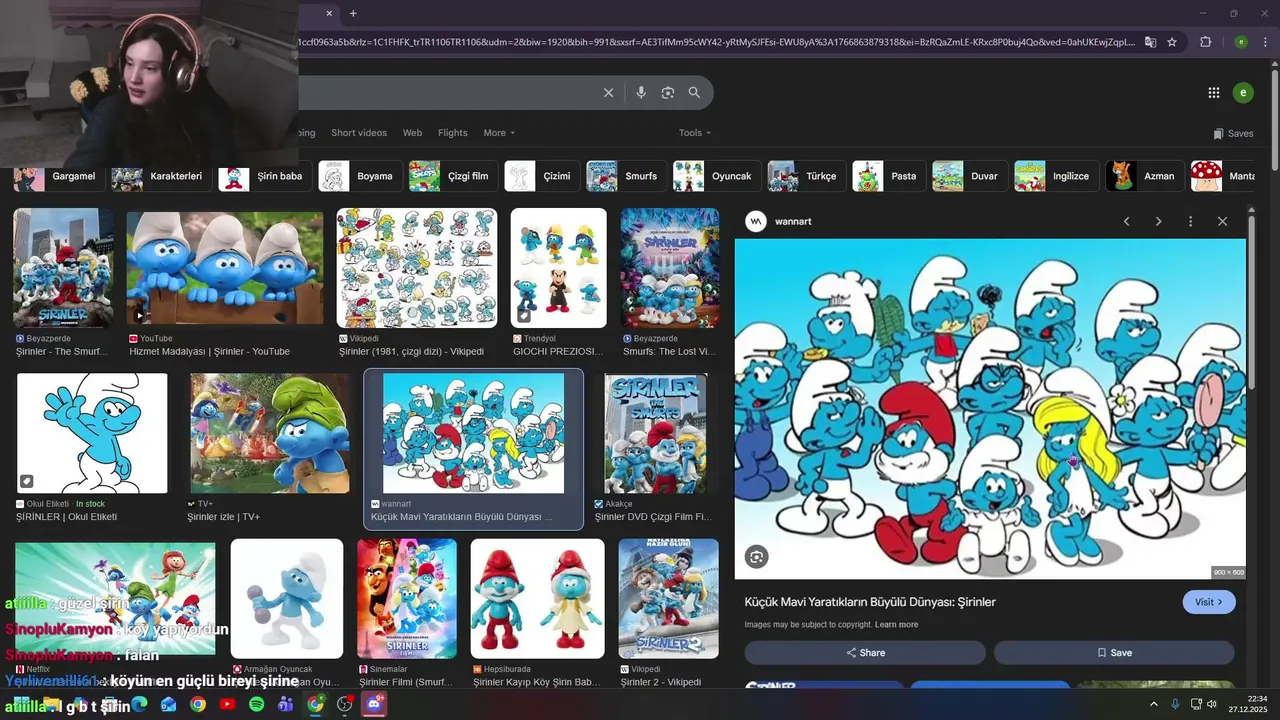
Task: Open wannart source logo
Action: 756,221
